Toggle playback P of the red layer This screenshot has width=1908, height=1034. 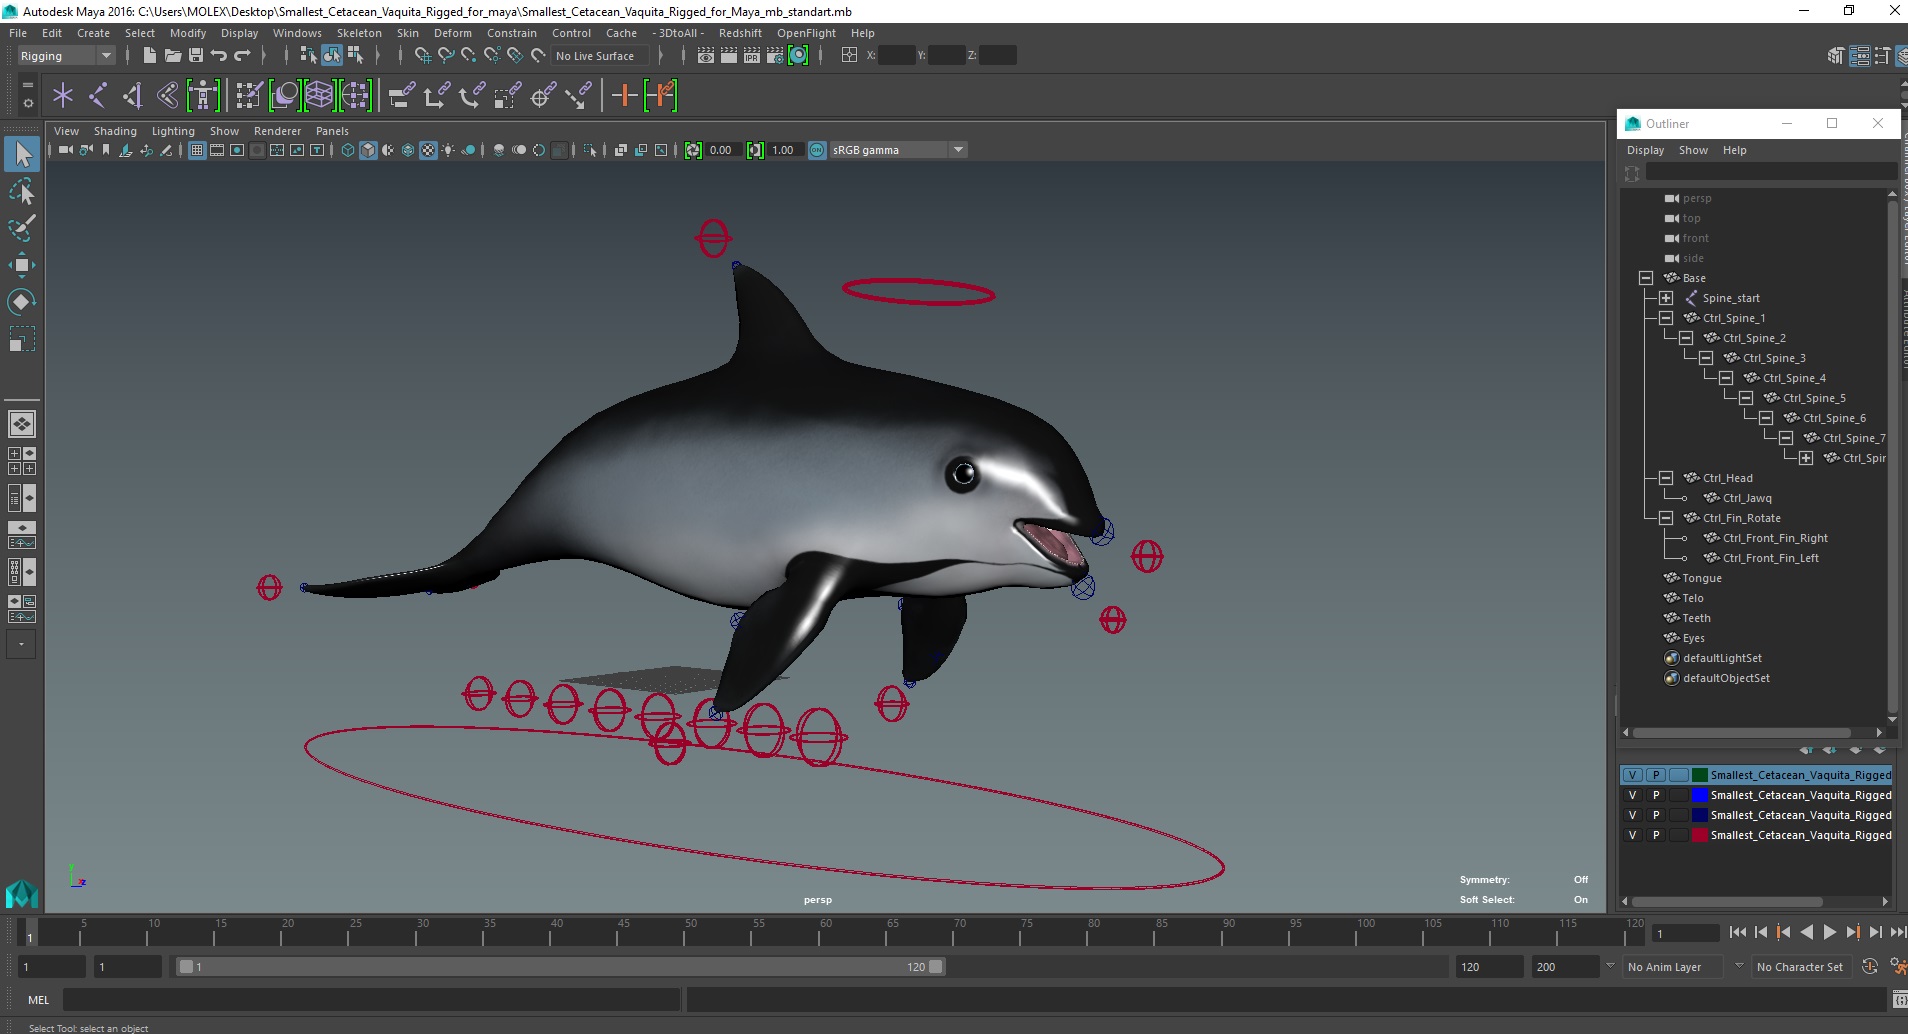[x=1656, y=835]
